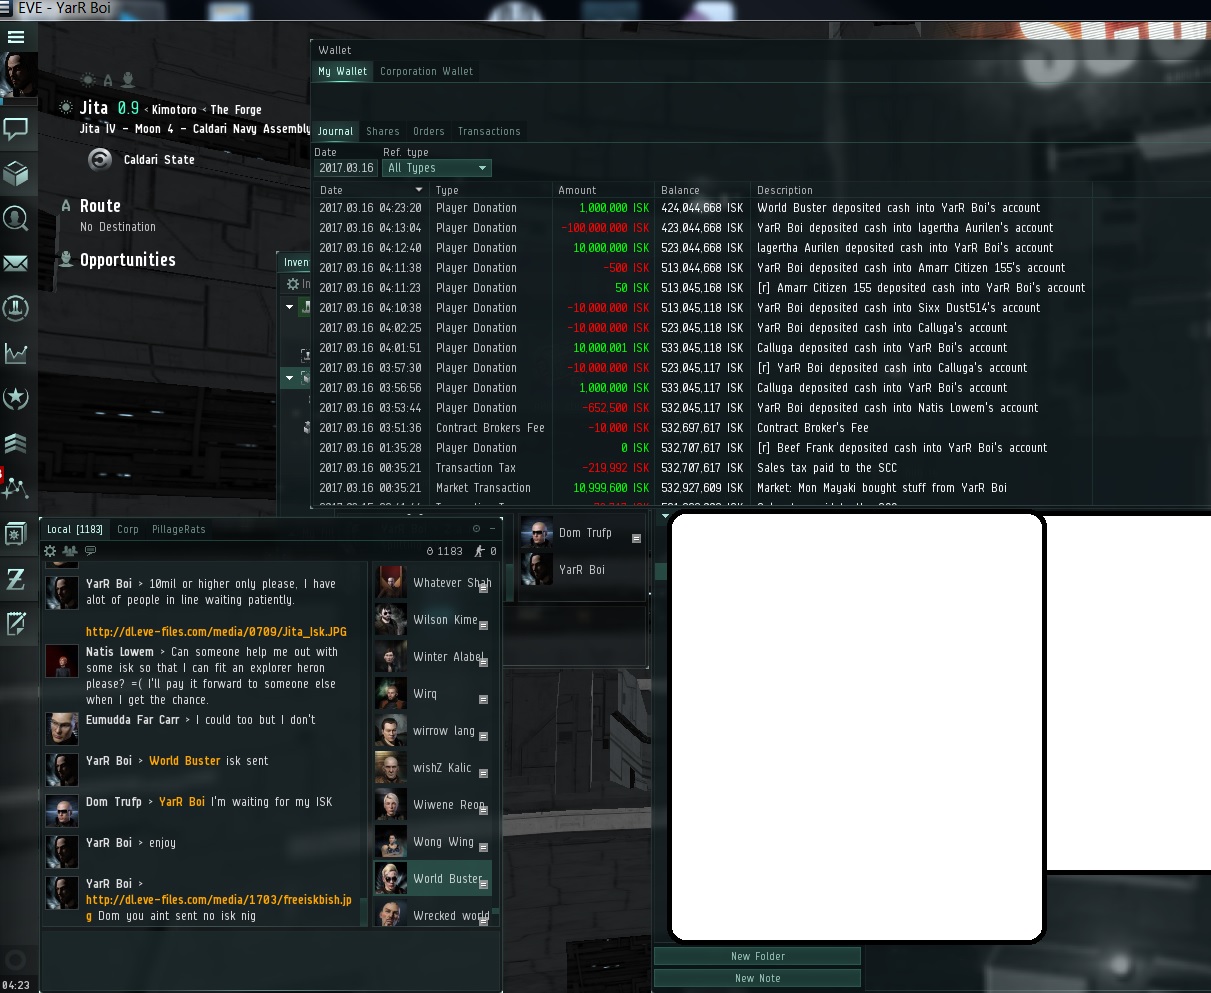This screenshot has width=1211, height=993.
Task: Click the menu icon next to World Buster
Action: click(483, 884)
